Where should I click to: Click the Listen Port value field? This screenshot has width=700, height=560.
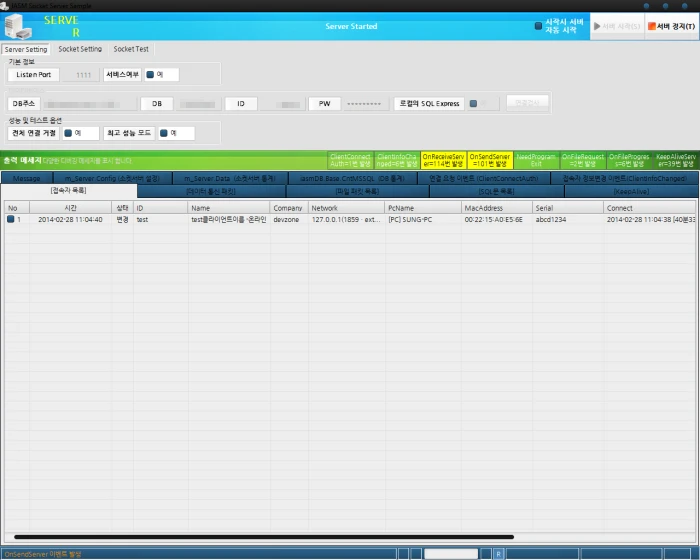click(x=81, y=75)
